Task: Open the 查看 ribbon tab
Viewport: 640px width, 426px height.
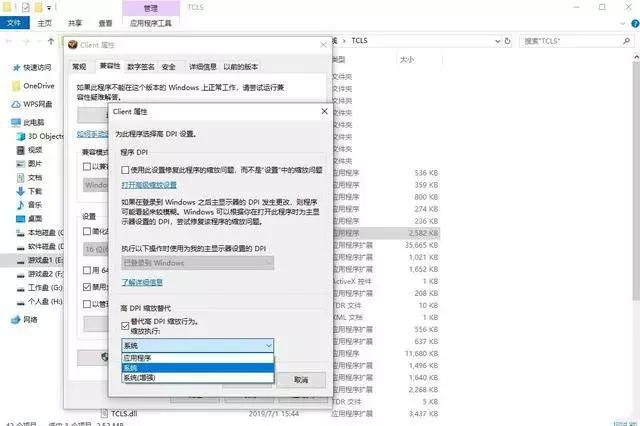Action: [105, 23]
